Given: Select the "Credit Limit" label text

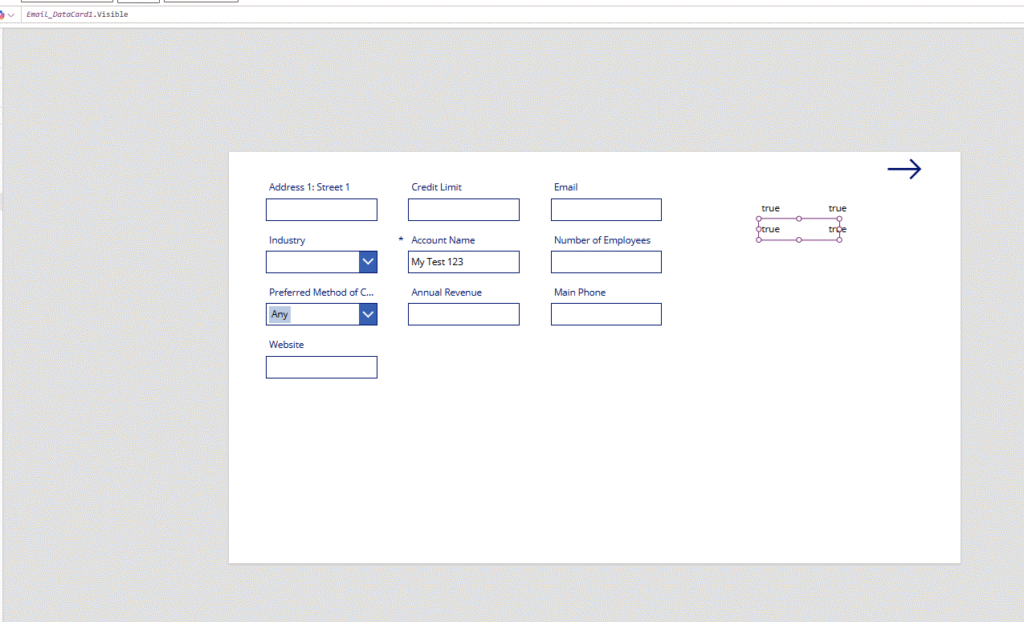Looking at the screenshot, I should [436, 187].
